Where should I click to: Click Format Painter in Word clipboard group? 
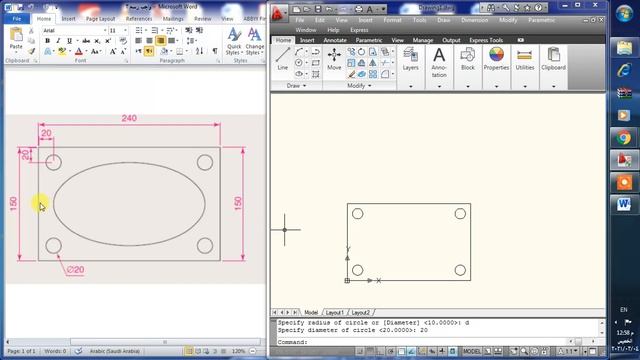click(x=31, y=51)
